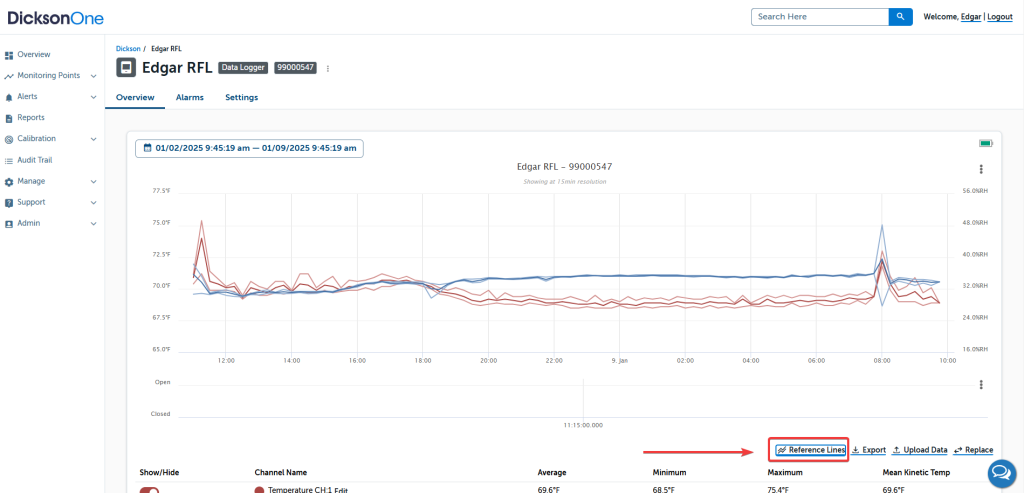Open the chart options three-dot menu
Image resolution: width=1024 pixels, height=493 pixels.
point(981,169)
